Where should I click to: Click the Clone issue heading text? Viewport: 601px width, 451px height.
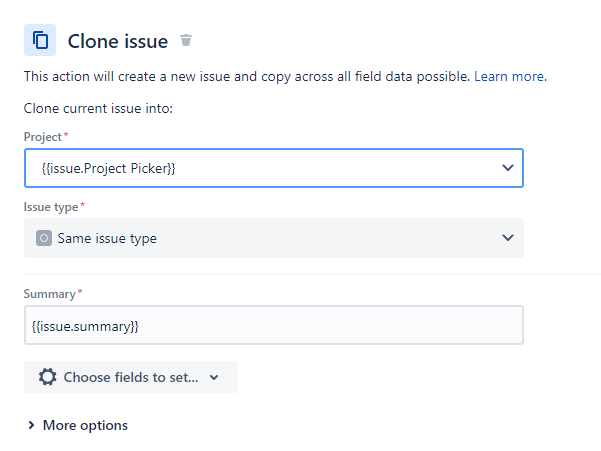[117, 41]
